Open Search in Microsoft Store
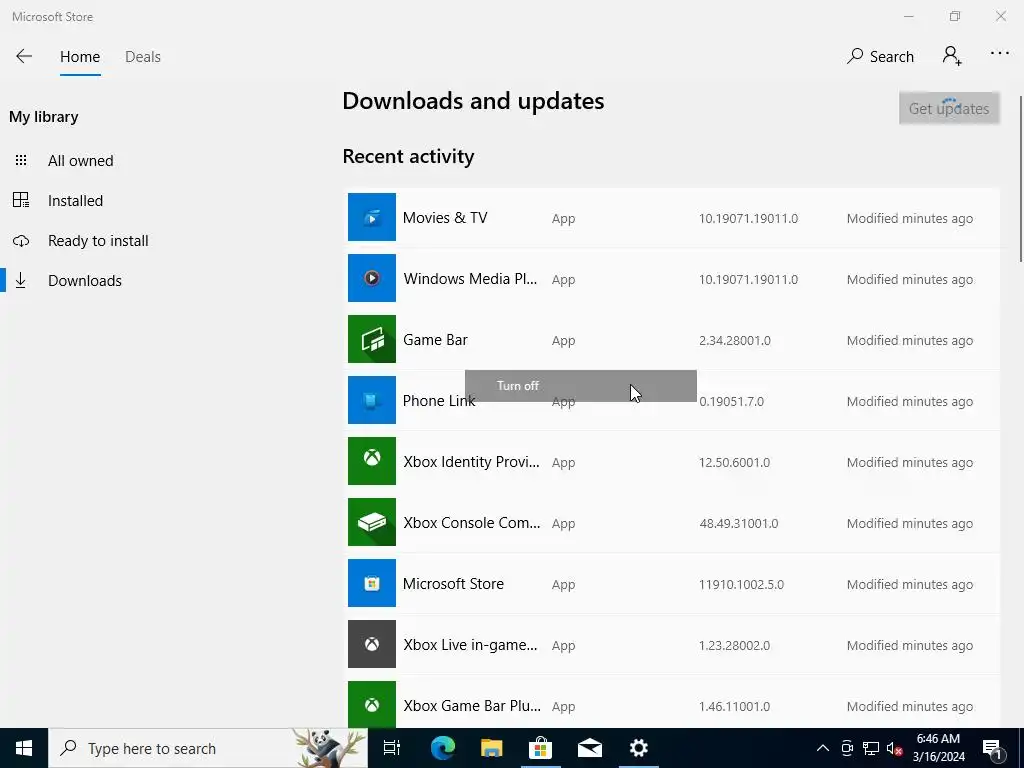Image resolution: width=1024 pixels, height=768 pixels. coord(880,57)
